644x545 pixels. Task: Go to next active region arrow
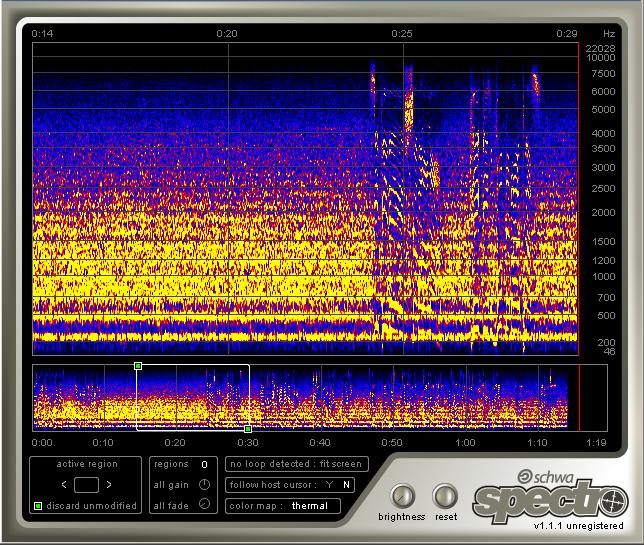[x=108, y=485]
